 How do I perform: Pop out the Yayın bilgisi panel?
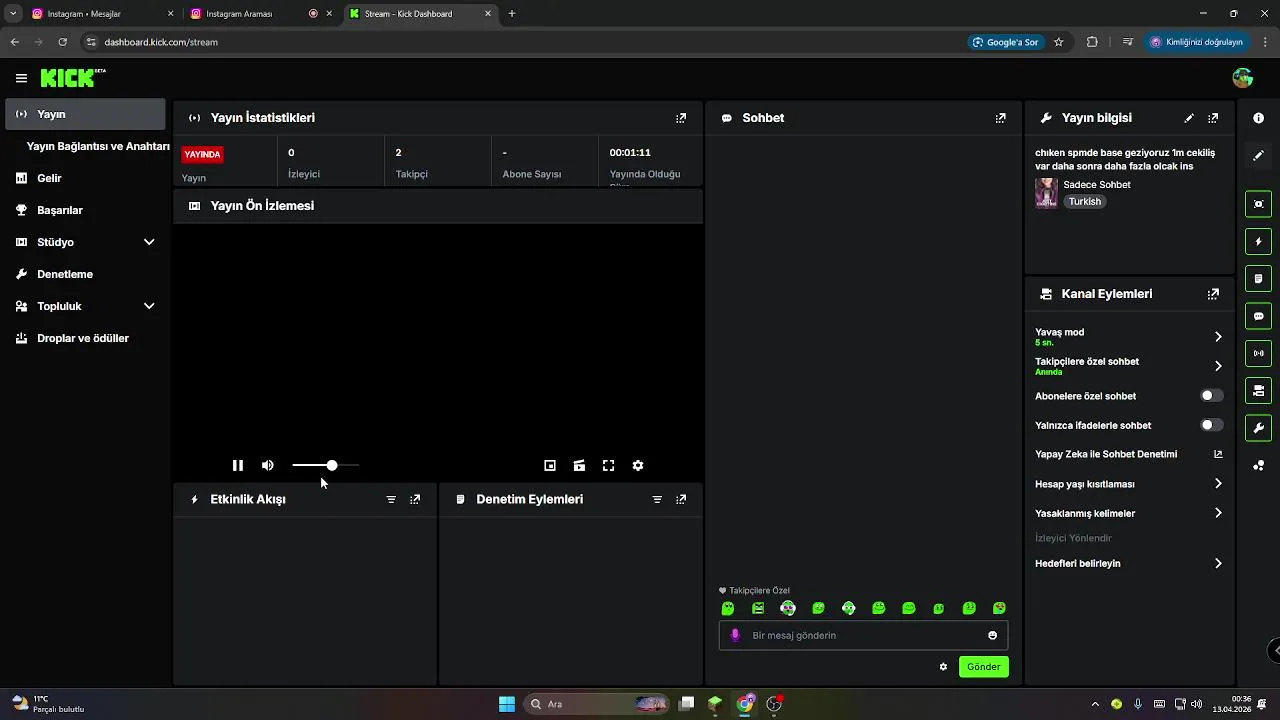1213,118
